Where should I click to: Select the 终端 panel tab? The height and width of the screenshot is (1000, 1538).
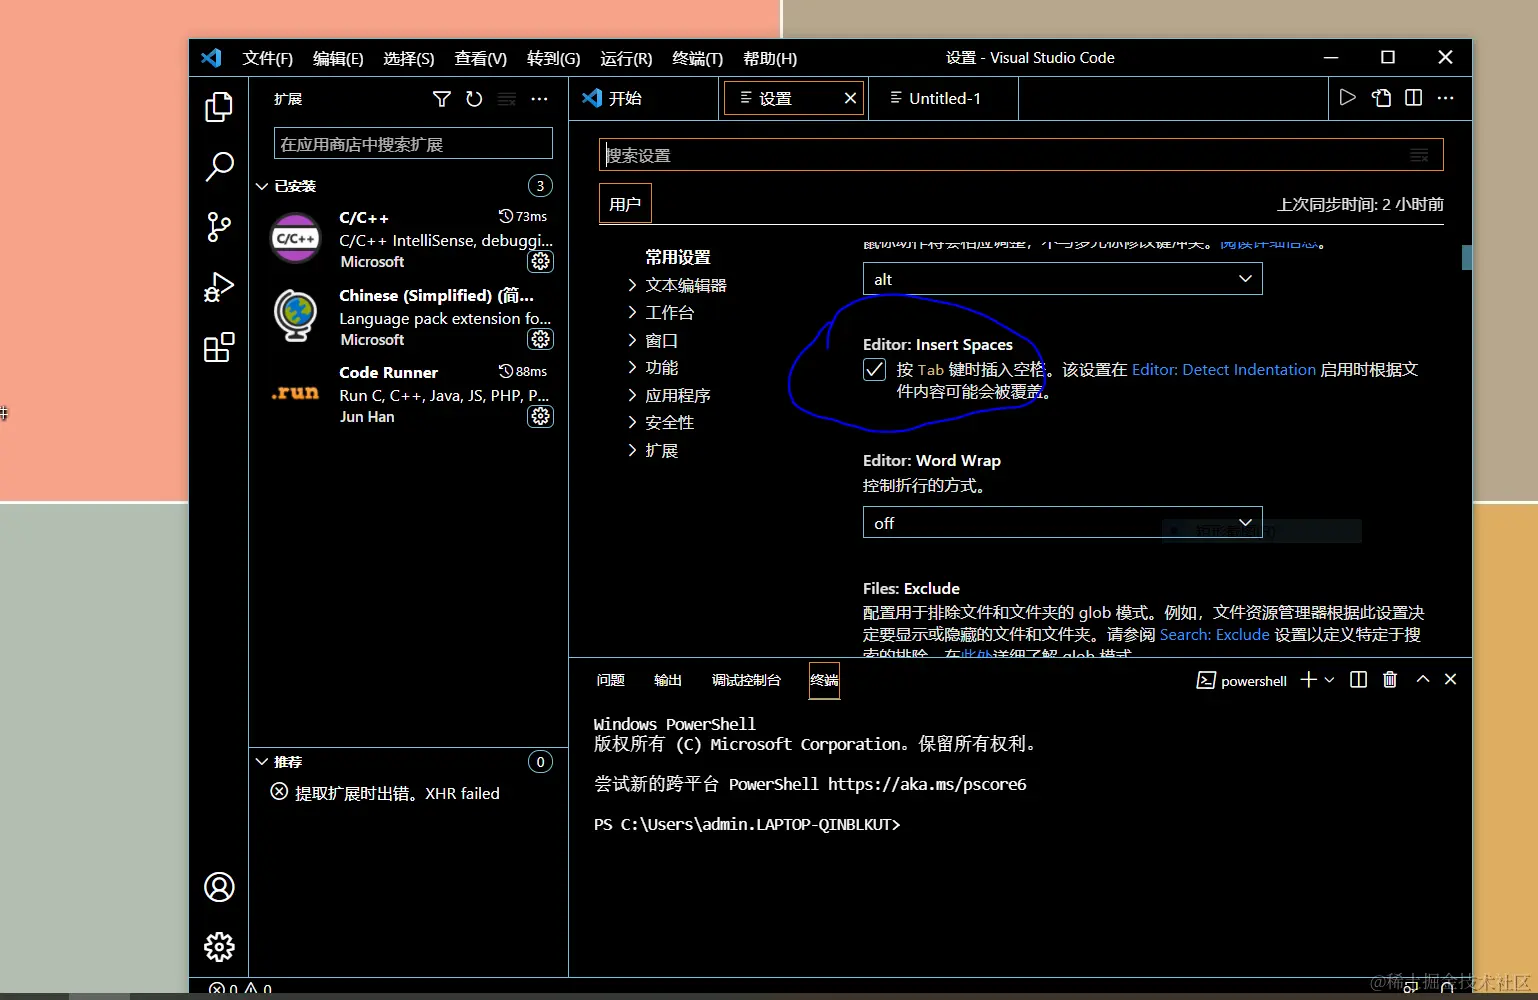coord(824,680)
